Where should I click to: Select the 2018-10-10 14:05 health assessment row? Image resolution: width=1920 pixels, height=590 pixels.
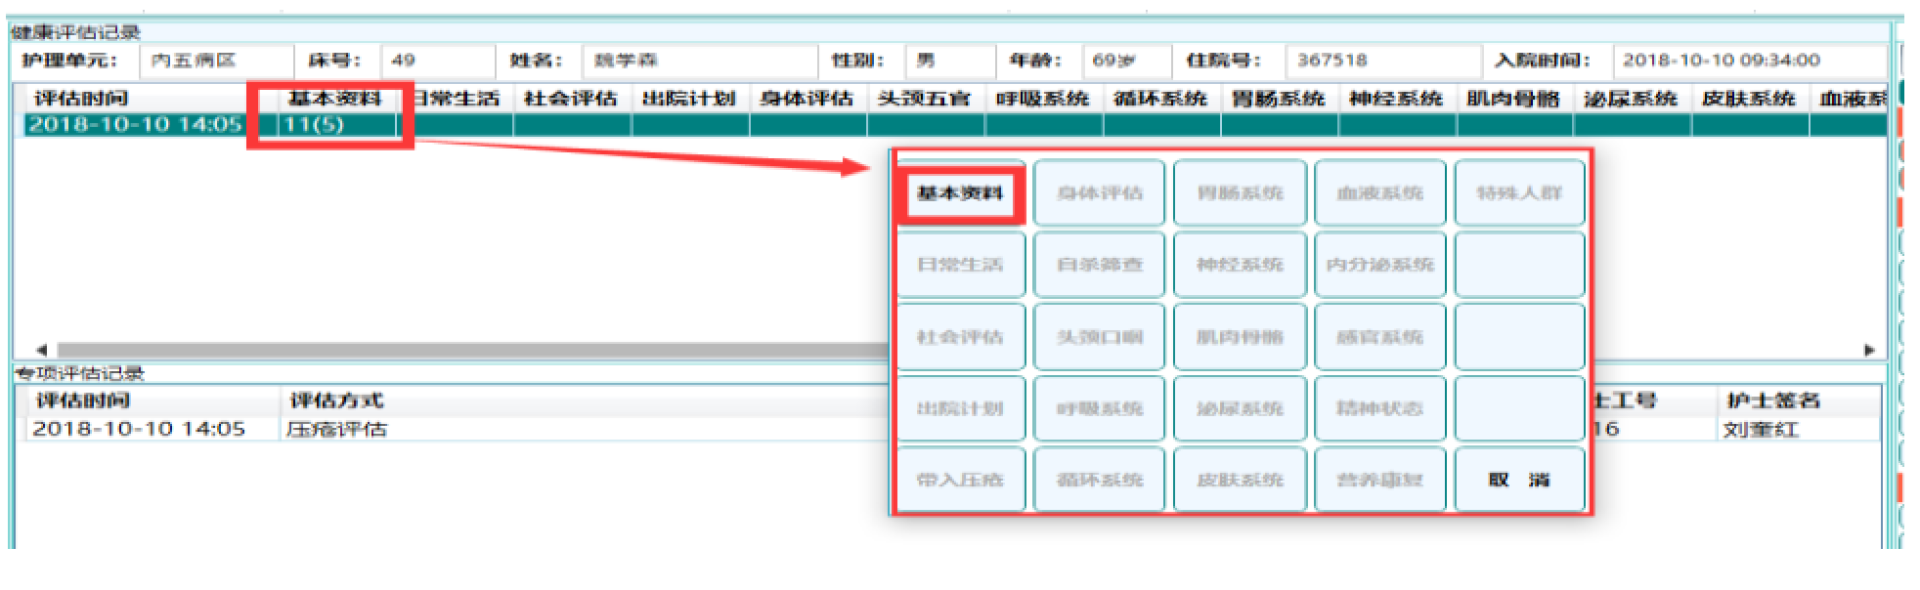[x=135, y=125]
